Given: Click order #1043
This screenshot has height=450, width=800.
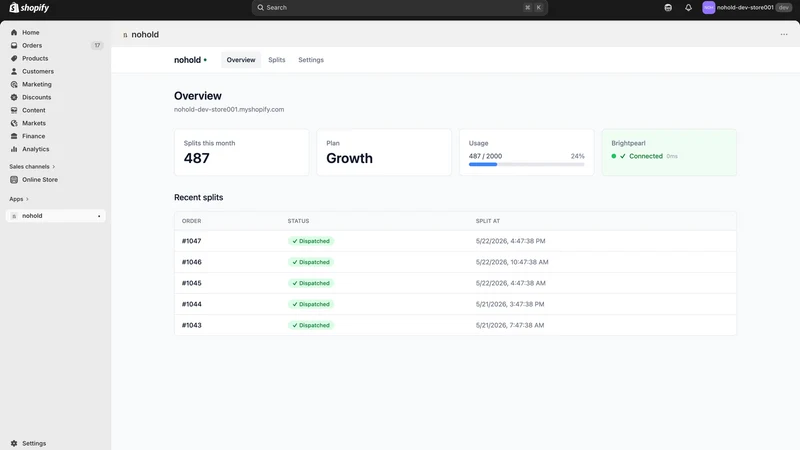Looking at the screenshot, I should point(191,325).
